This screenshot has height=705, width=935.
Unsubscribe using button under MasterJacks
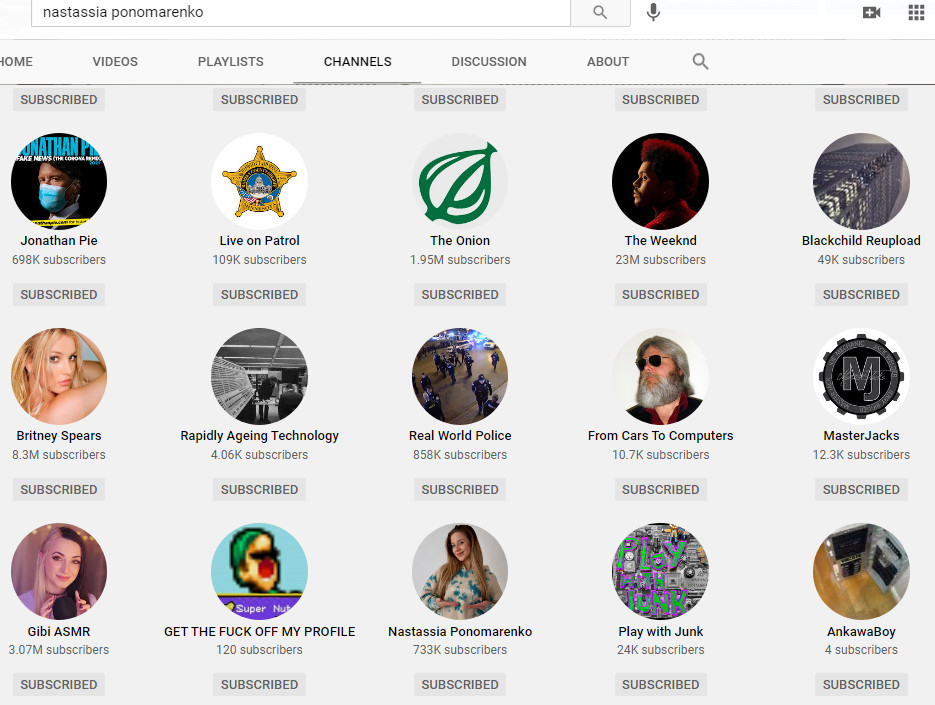(861, 490)
